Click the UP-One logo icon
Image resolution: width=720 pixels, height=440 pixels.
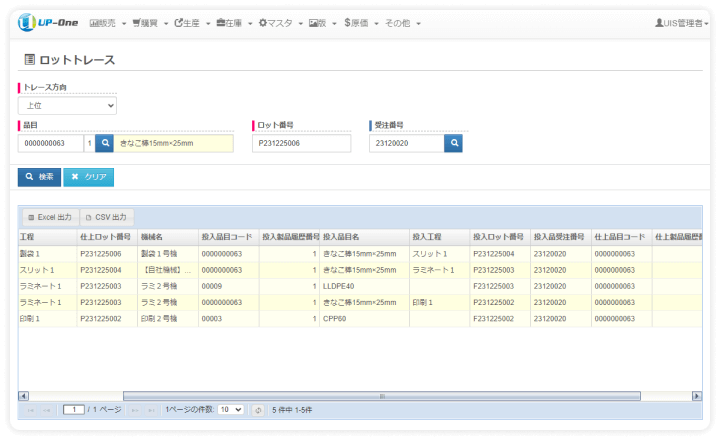coord(27,22)
